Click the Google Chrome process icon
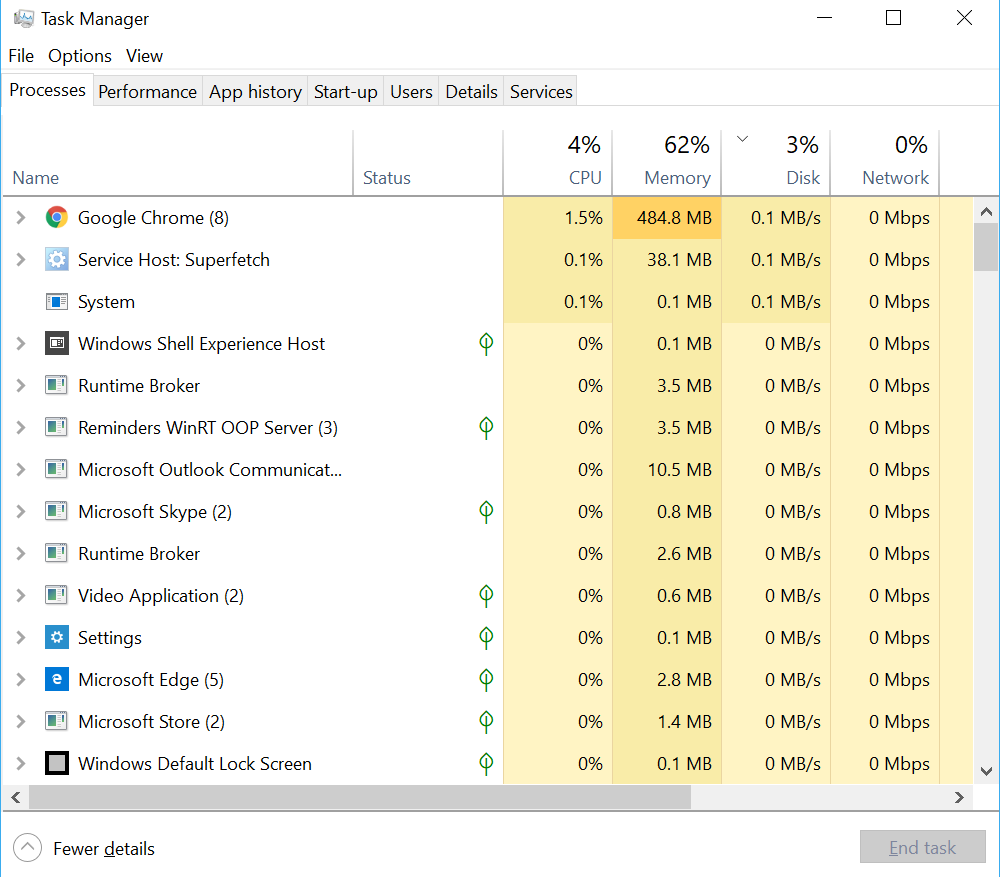Image resolution: width=1000 pixels, height=877 pixels. 56,217
